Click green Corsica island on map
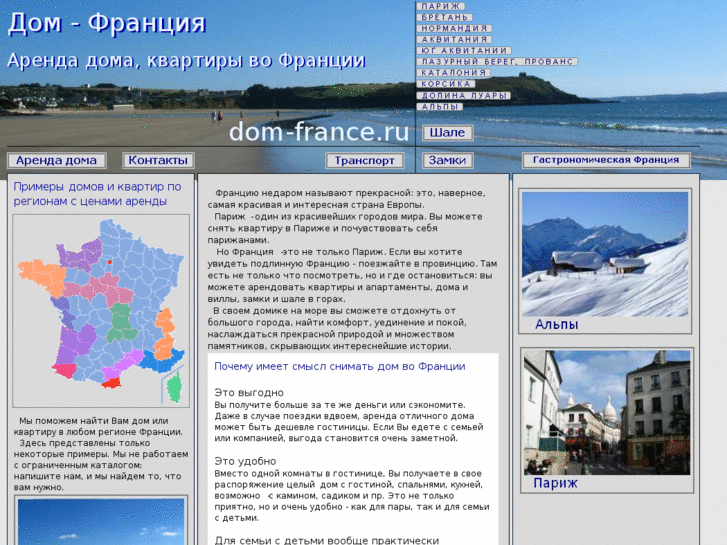 [x=174, y=386]
